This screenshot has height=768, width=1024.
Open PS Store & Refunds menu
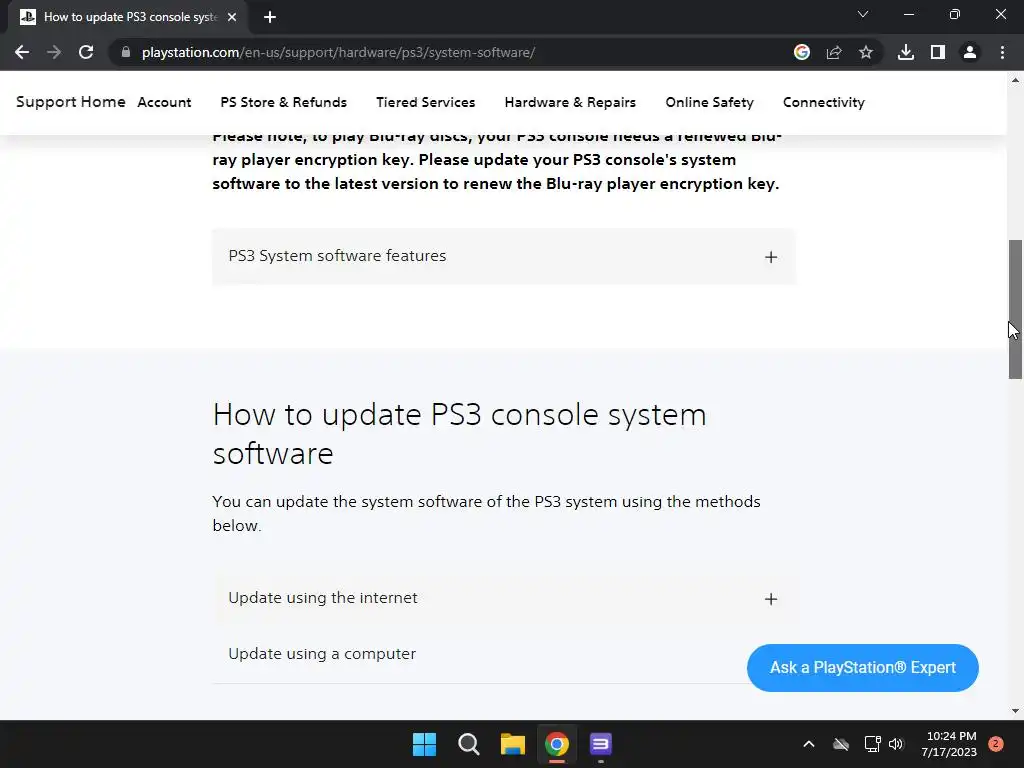(283, 102)
